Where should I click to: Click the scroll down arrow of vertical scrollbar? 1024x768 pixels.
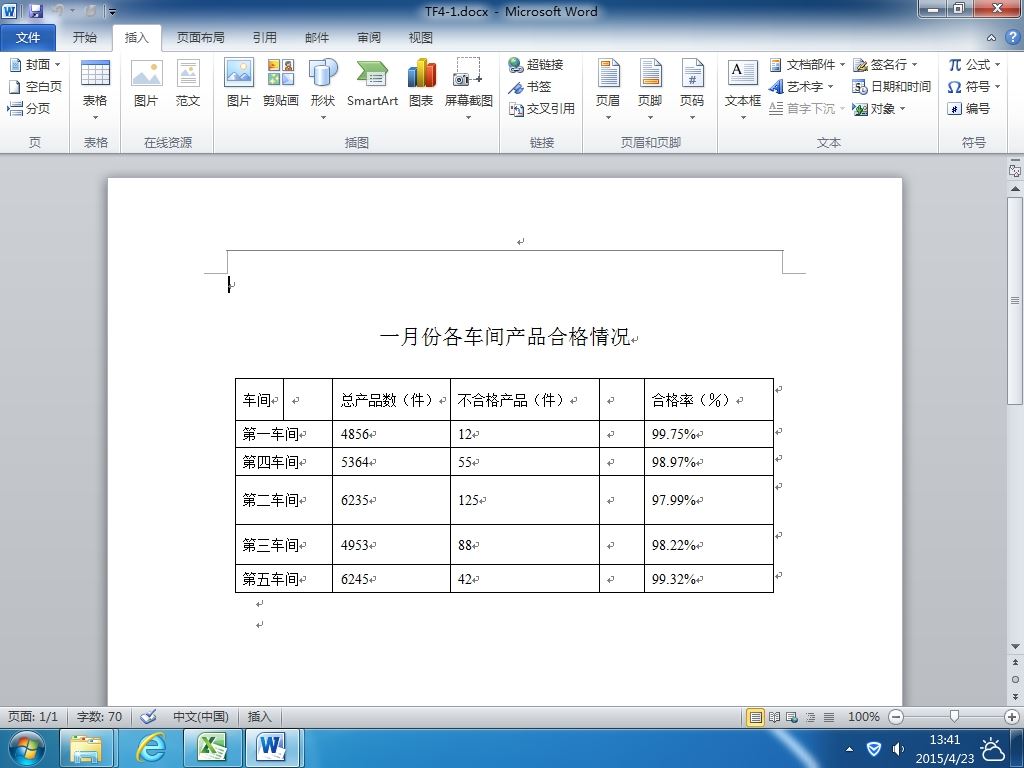coord(1015,647)
